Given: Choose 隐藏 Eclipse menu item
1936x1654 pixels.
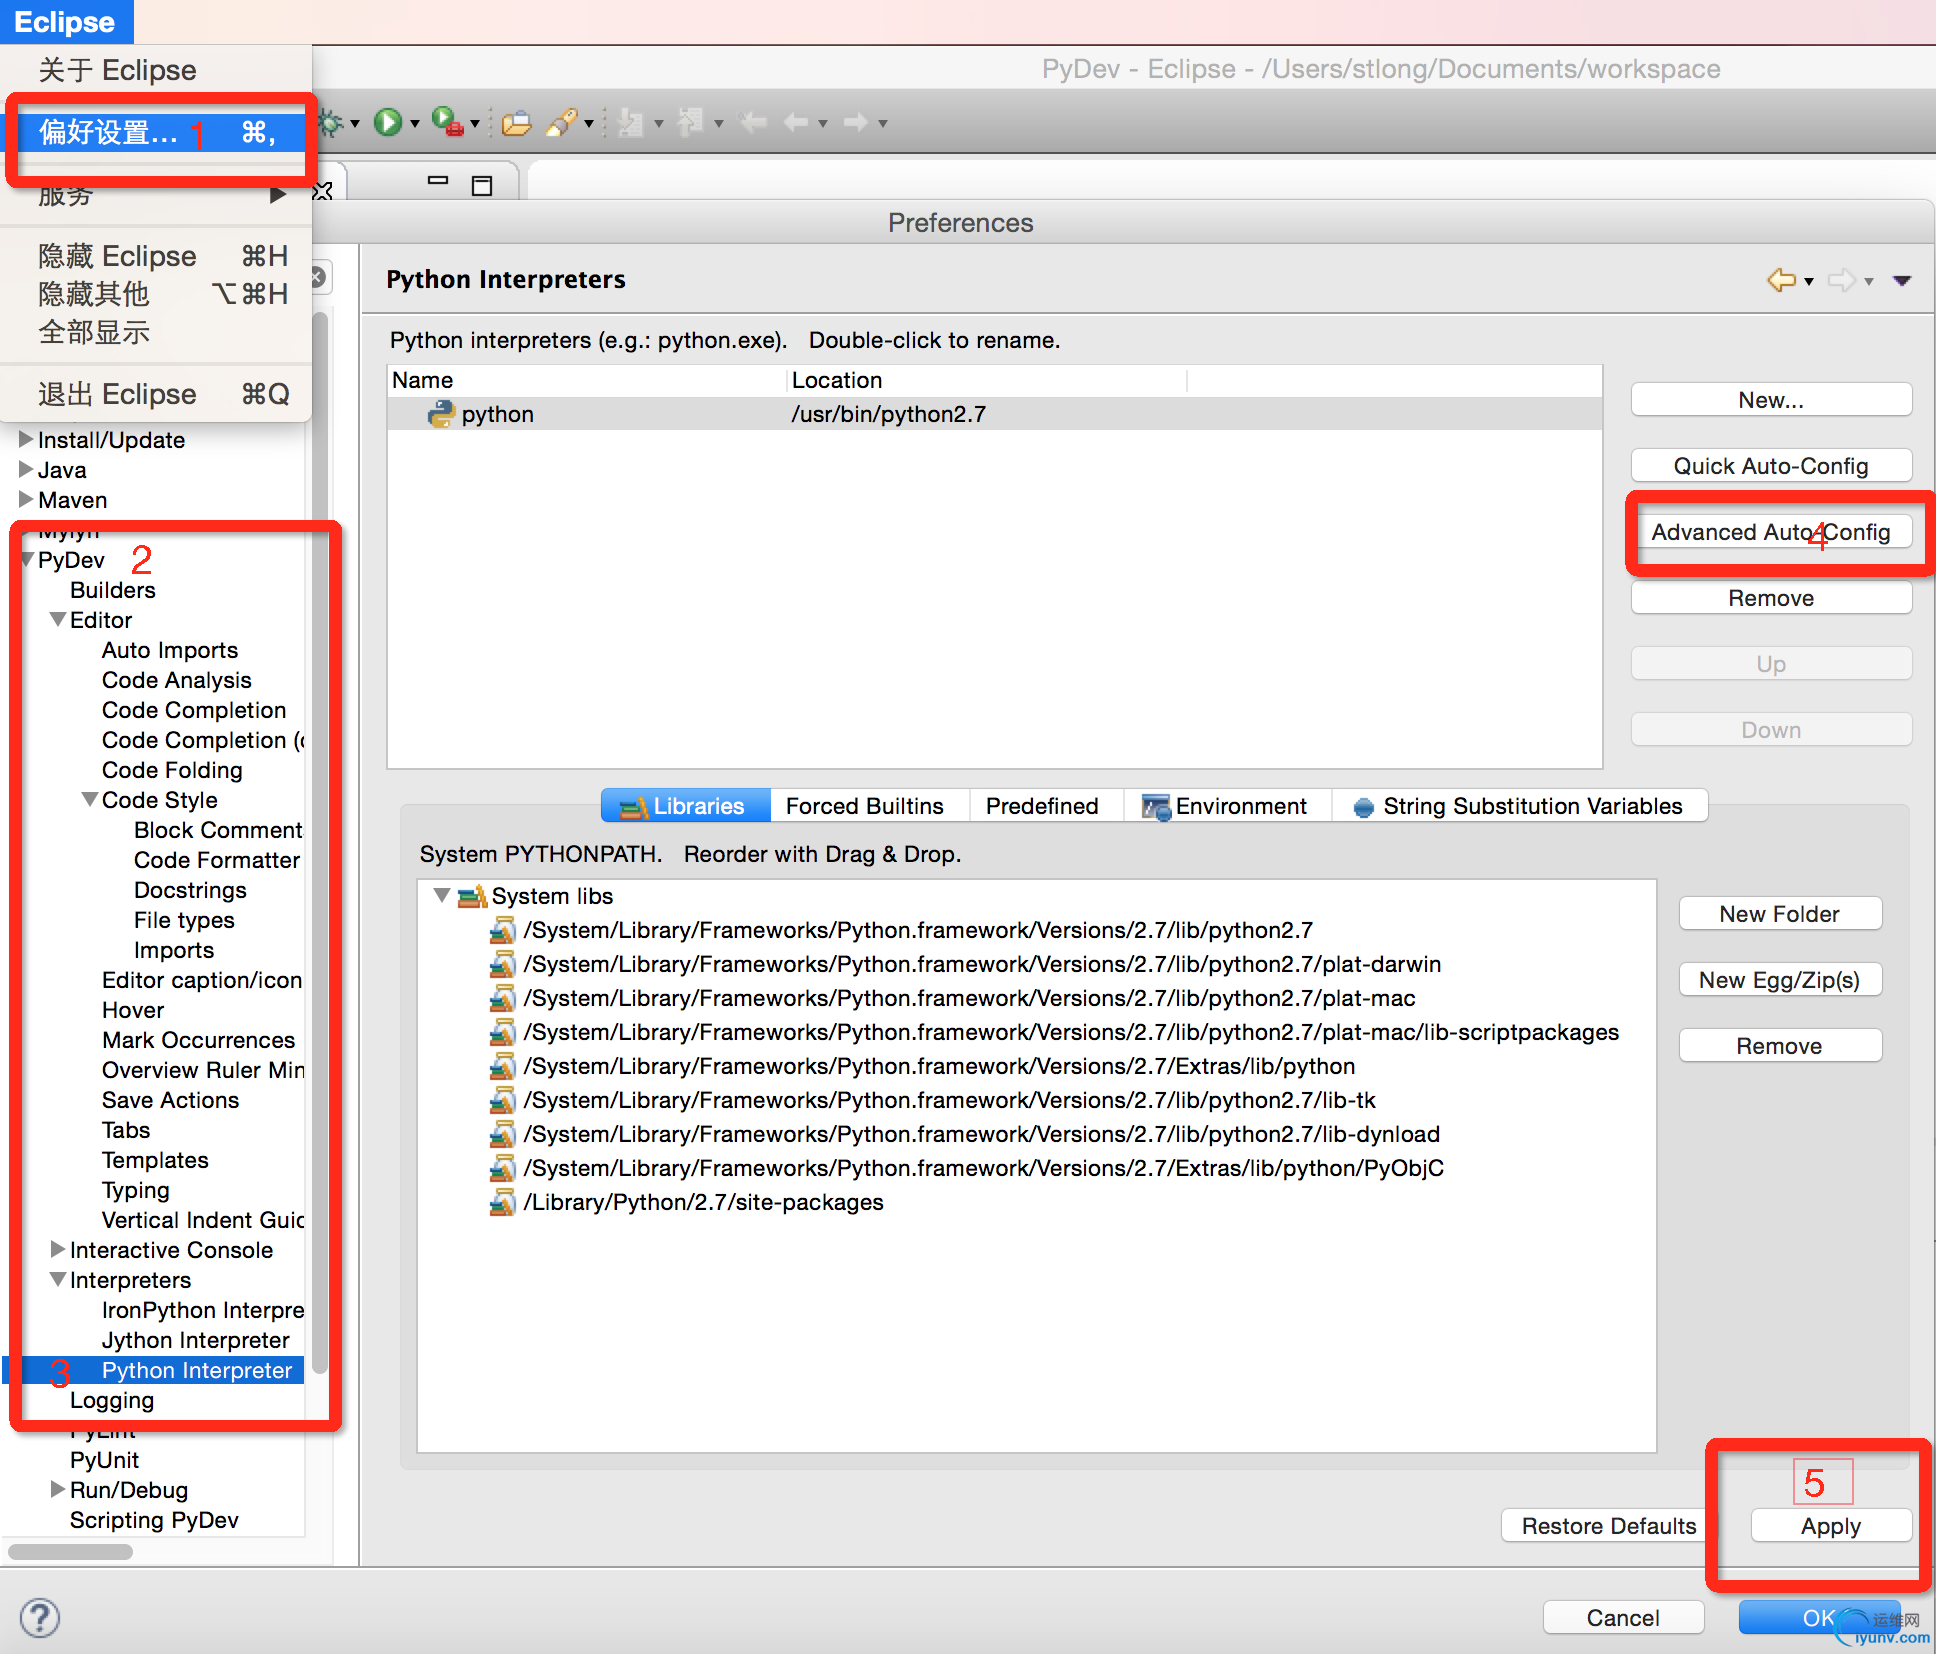Looking at the screenshot, I should tap(156, 256).
